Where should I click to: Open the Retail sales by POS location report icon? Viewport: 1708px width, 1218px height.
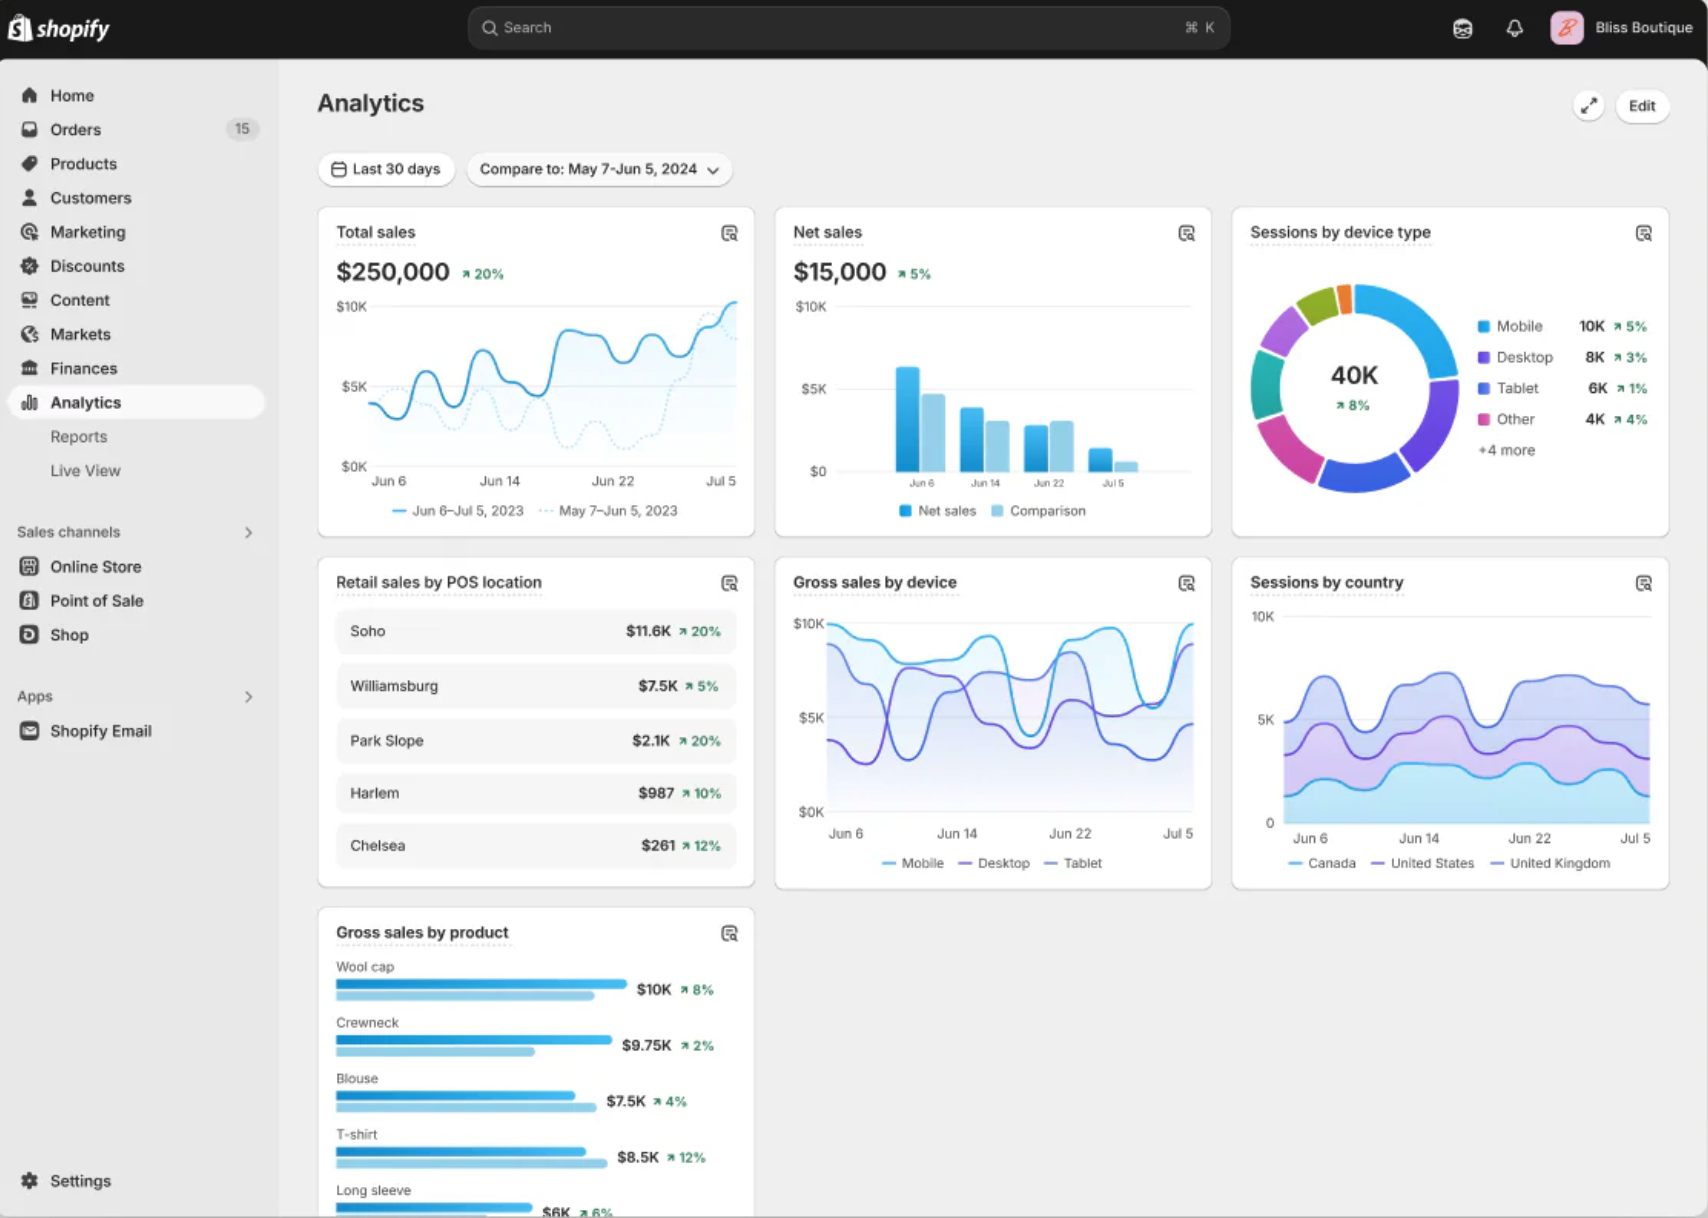point(730,583)
